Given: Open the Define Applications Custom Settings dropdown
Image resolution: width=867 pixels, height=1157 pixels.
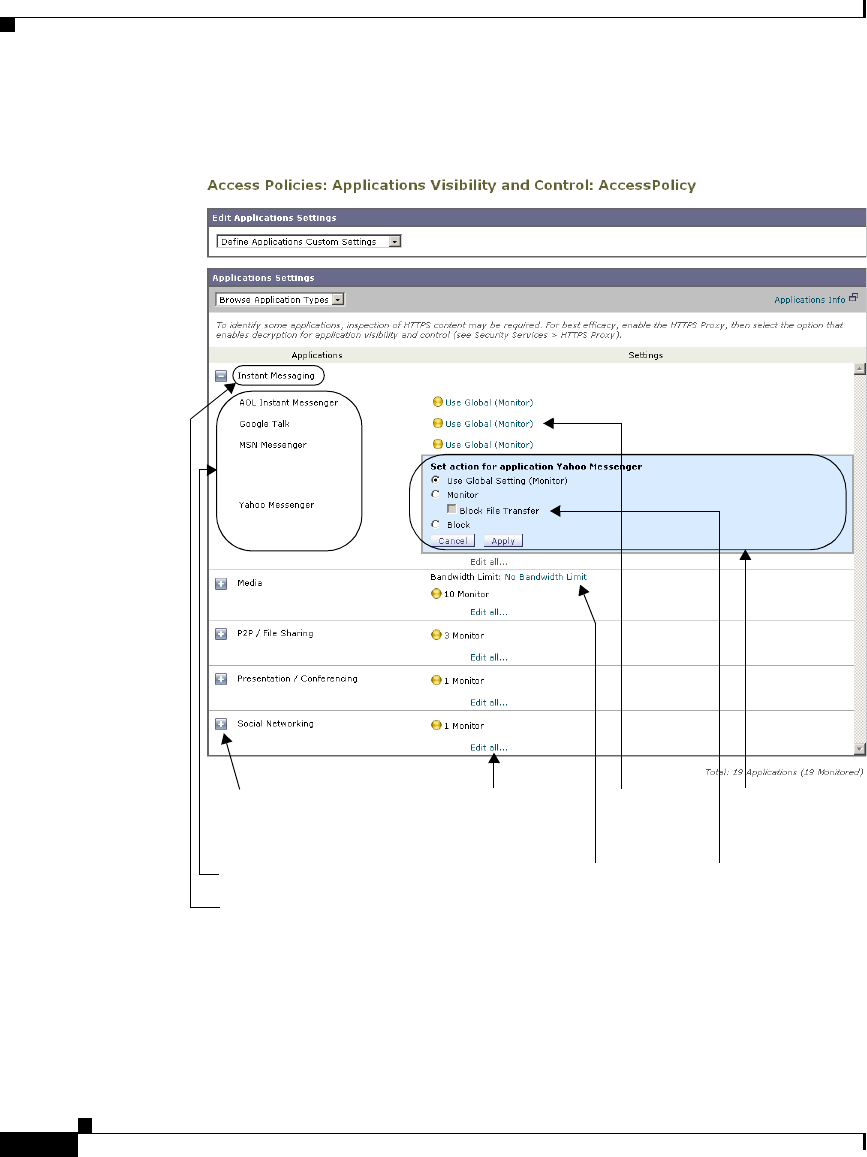Looking at the screenshot, I should [x=395, y=242].
